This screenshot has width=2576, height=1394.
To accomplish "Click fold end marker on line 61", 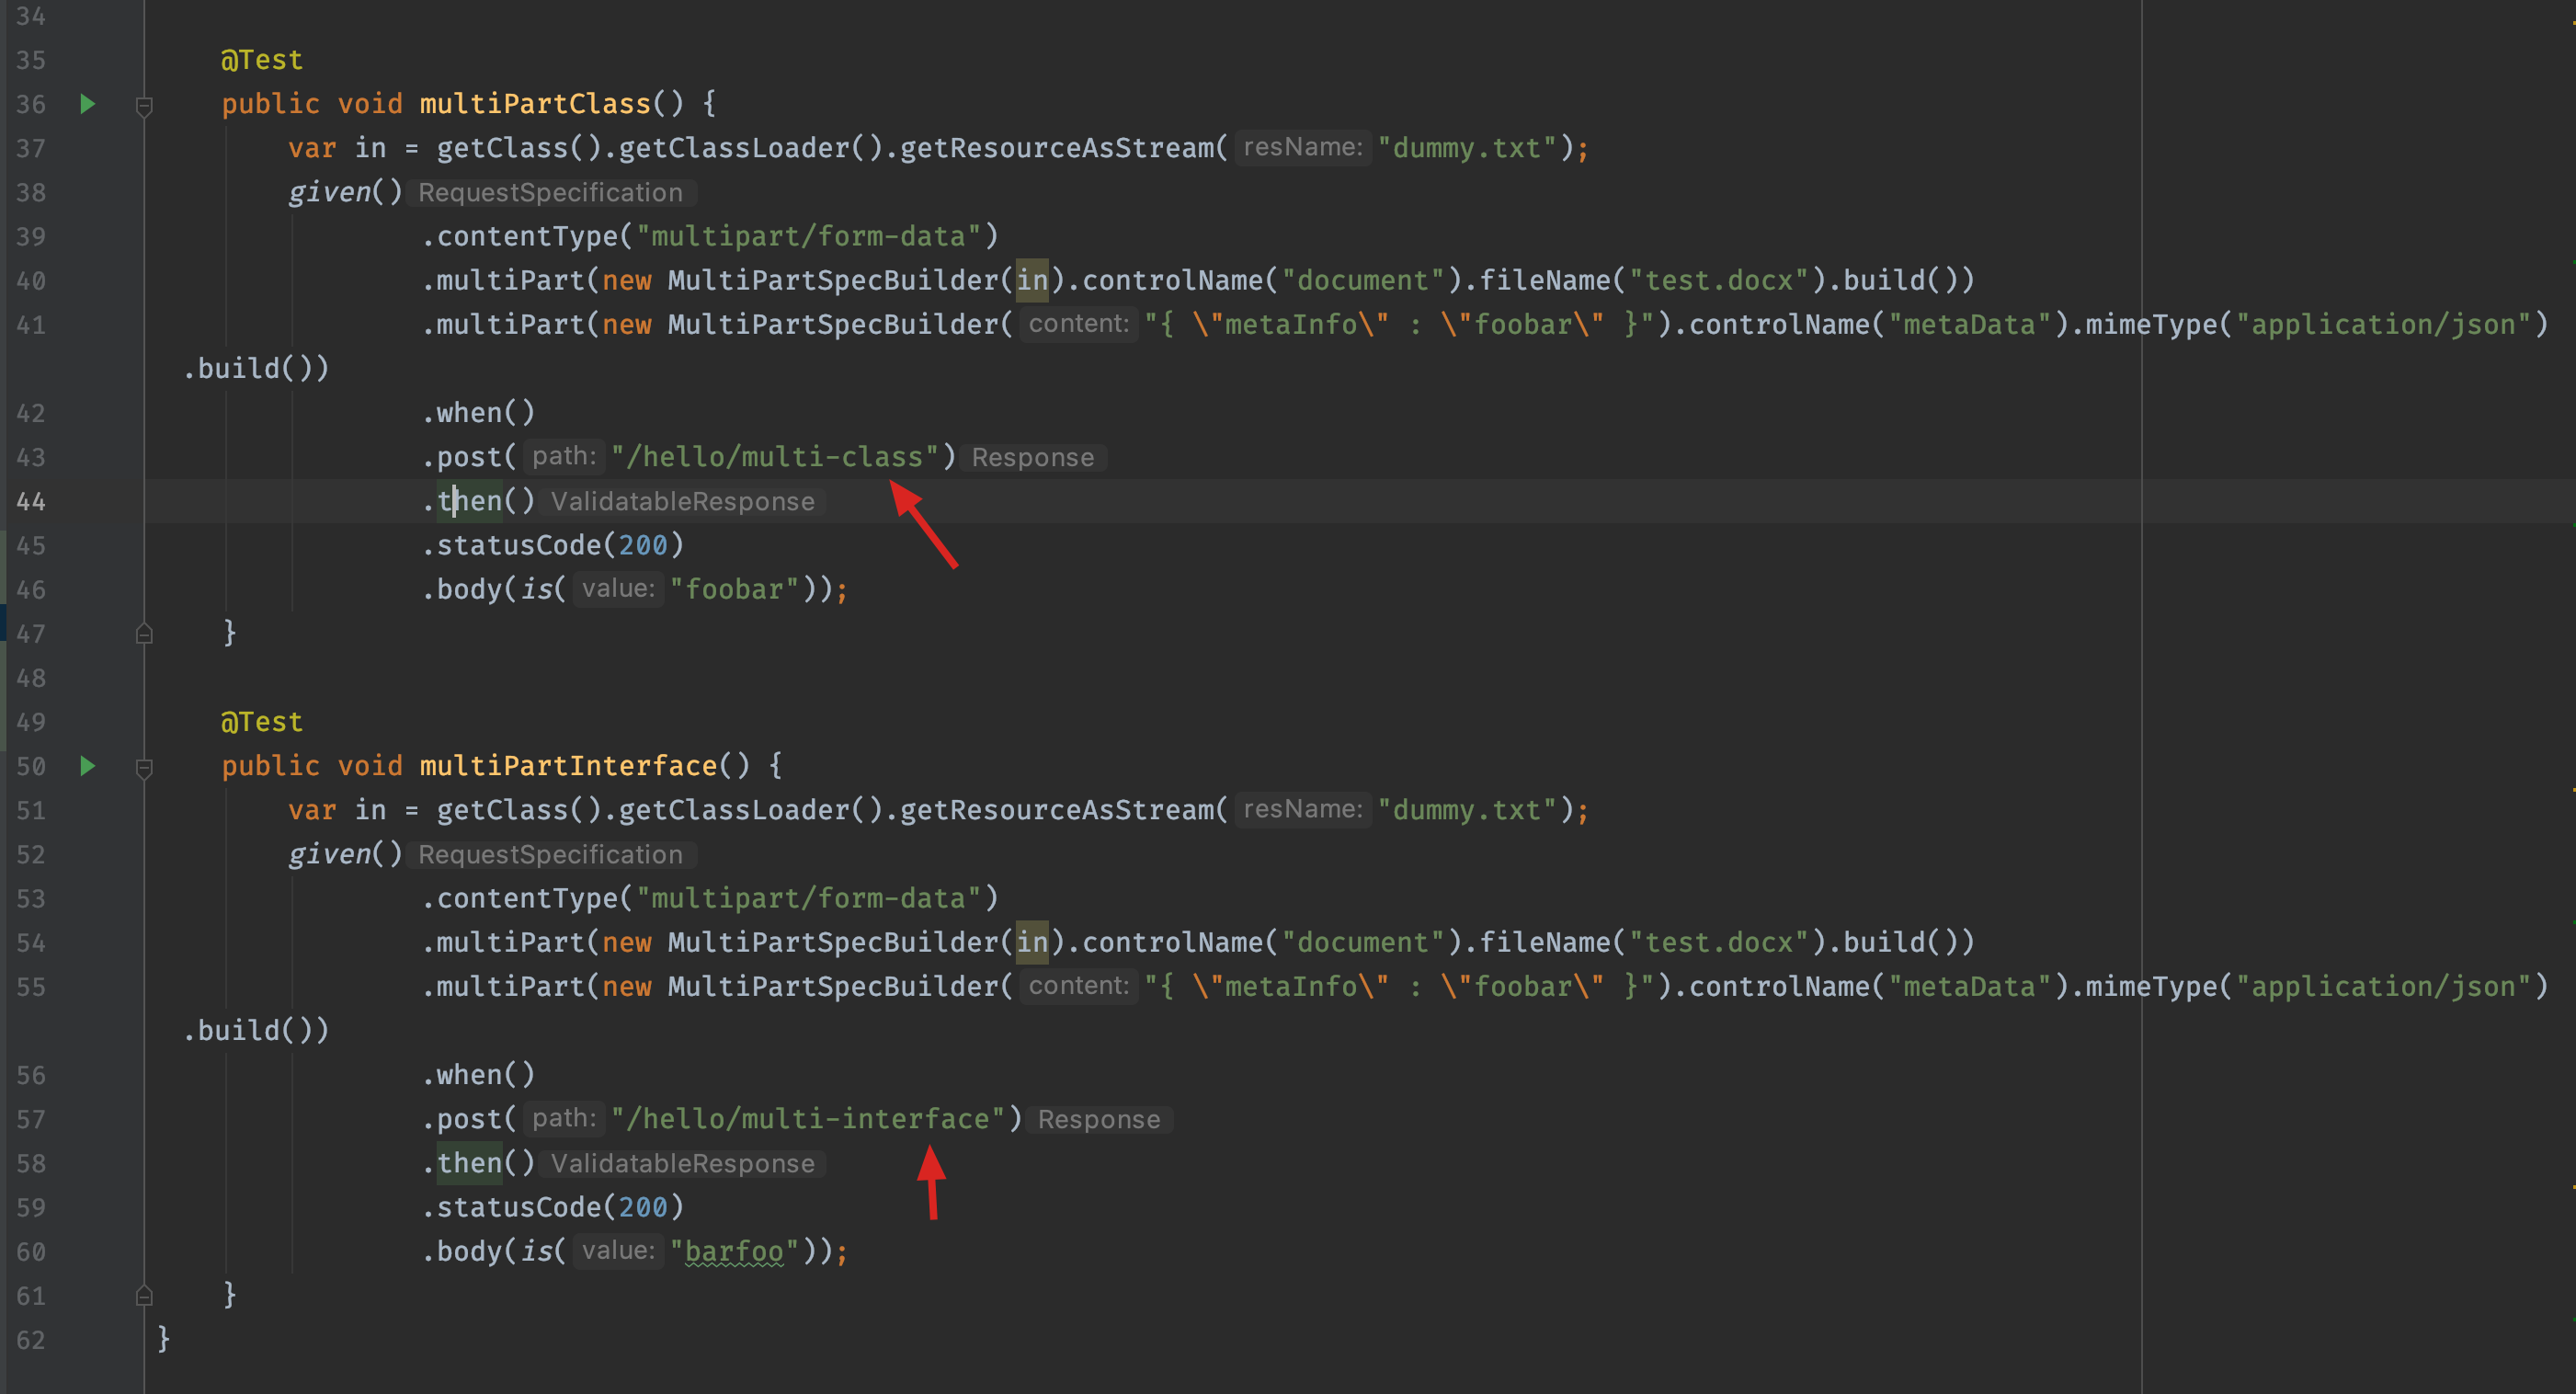I will [x=144, y=1296].
